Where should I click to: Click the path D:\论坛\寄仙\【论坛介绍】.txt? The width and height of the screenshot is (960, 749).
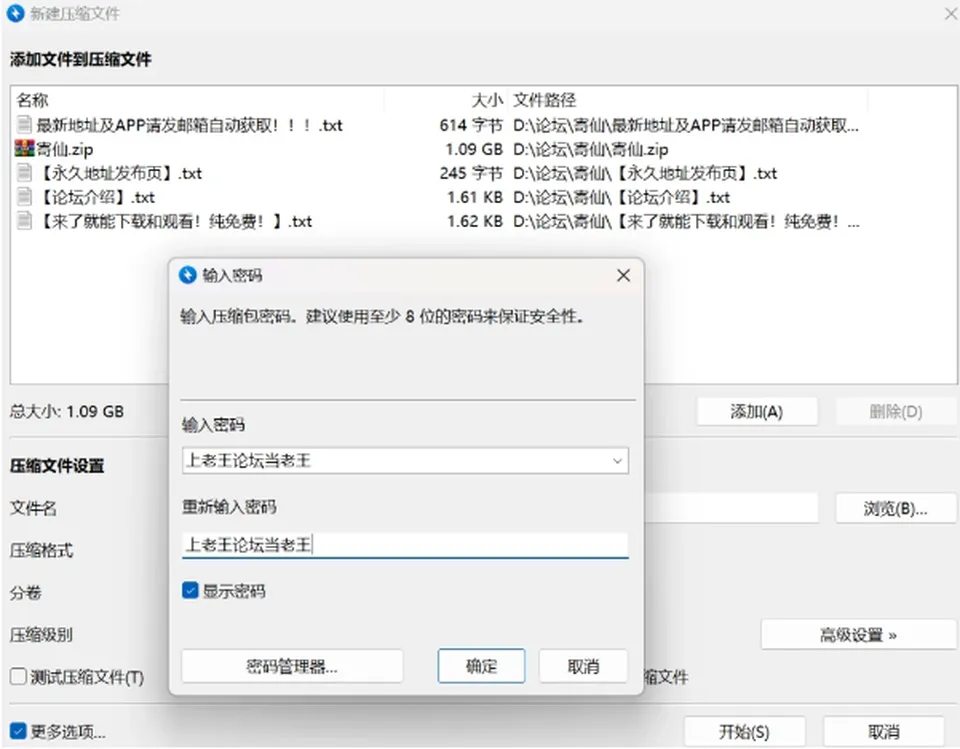pos(621,197)
